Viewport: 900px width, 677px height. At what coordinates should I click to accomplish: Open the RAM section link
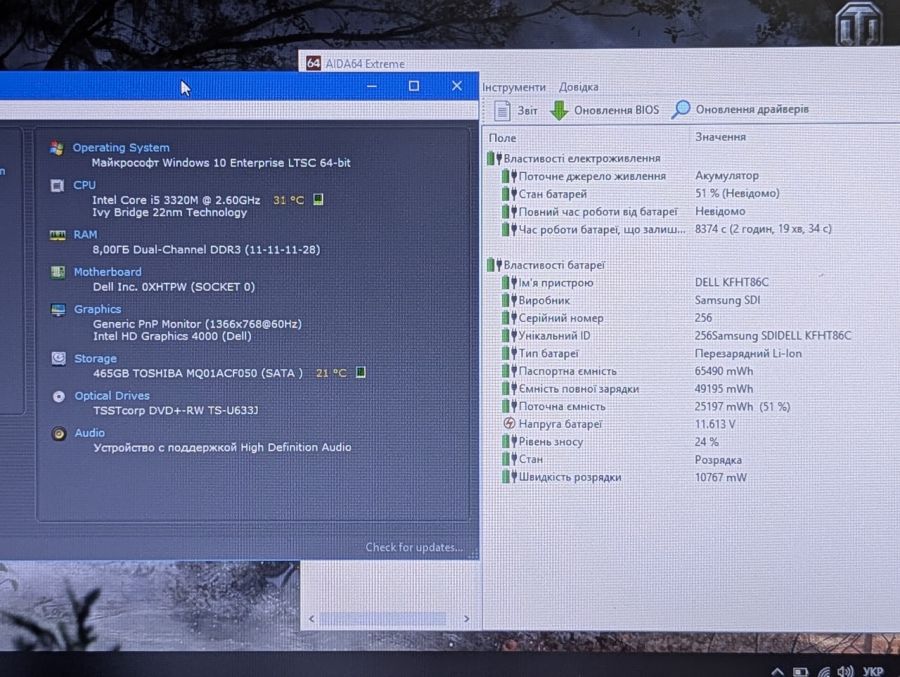tap(85, 234)
